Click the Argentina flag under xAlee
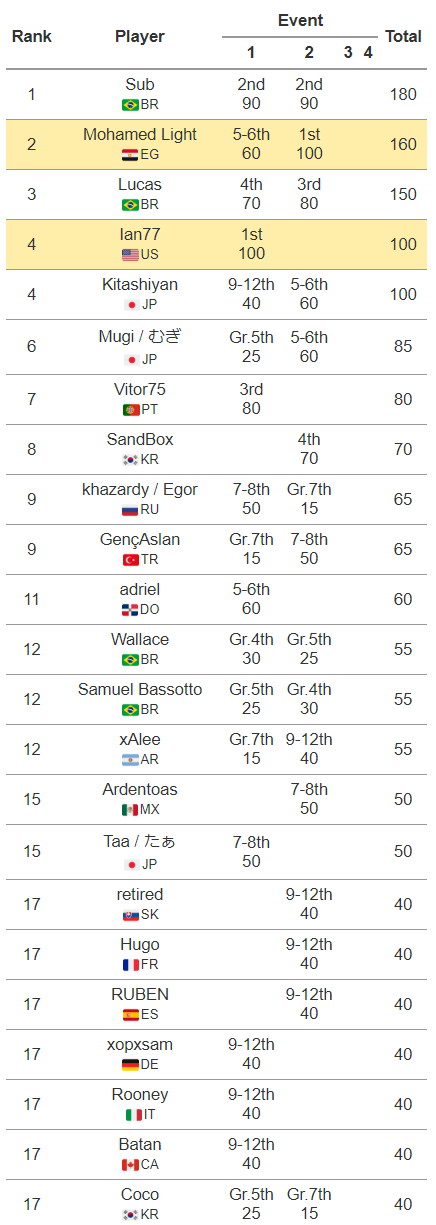 pyautogui.click(x=131, y=760)
